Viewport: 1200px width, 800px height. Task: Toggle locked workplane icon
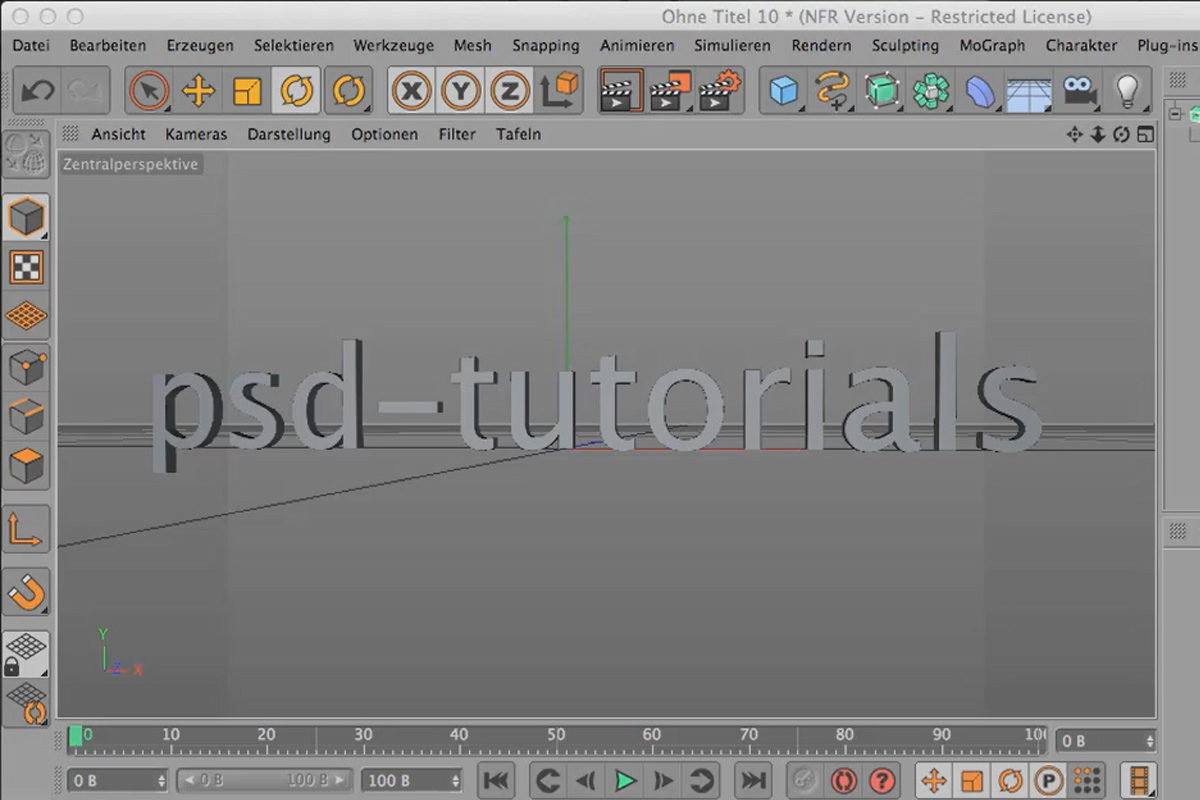tap(26, 655)
